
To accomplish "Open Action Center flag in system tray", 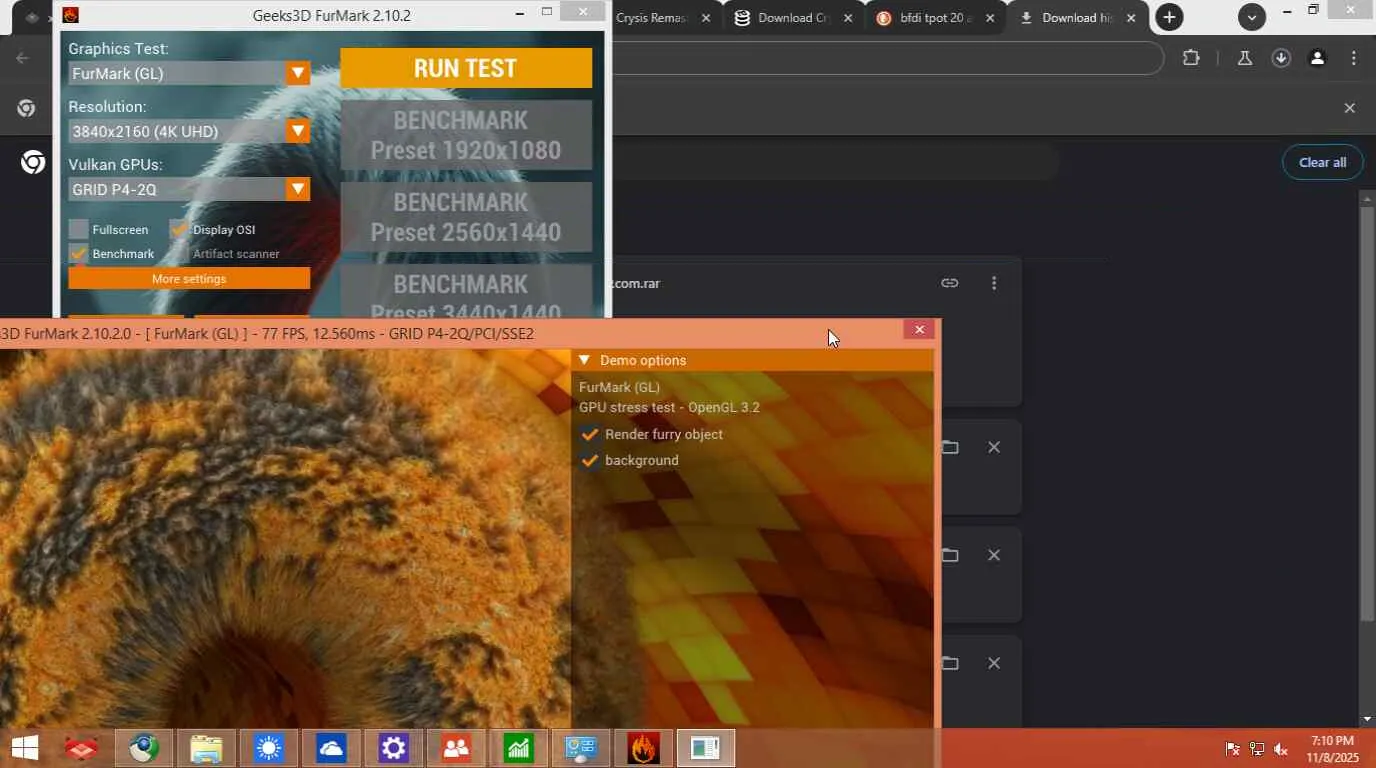I will (x=1233, y=749).
